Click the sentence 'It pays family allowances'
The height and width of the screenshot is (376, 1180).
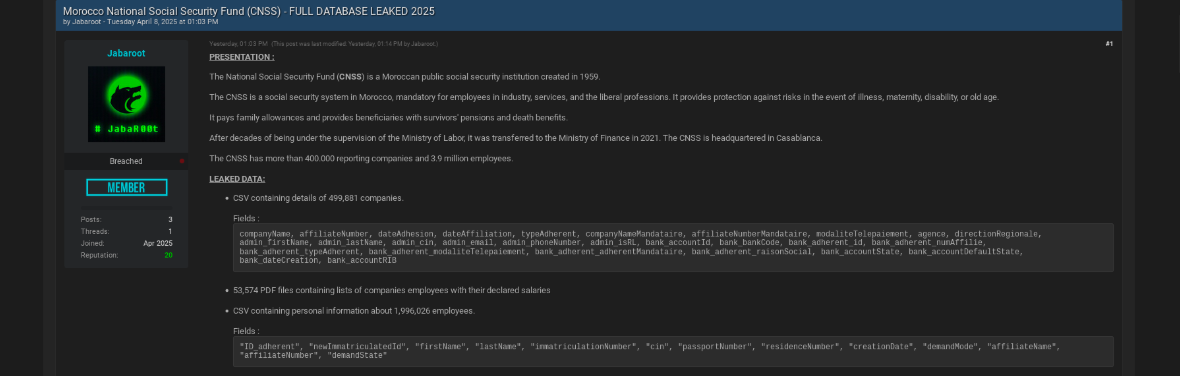pyautogui.click(x=388, y=118)
